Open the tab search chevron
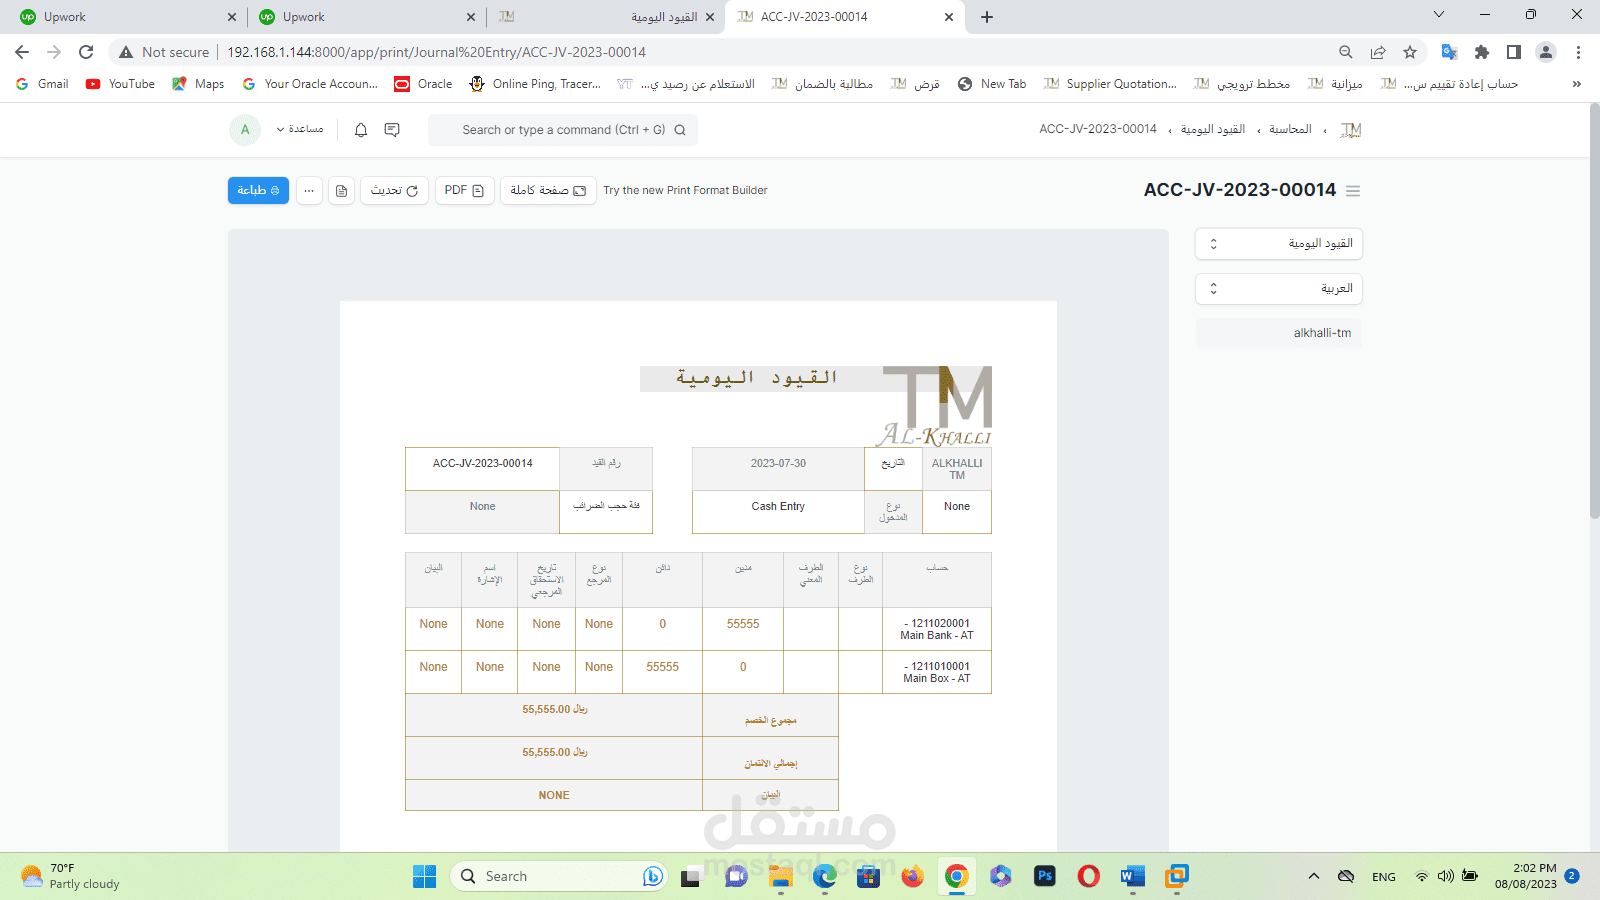This screenshot has width=1600, height=900. tap(1439, 15)
